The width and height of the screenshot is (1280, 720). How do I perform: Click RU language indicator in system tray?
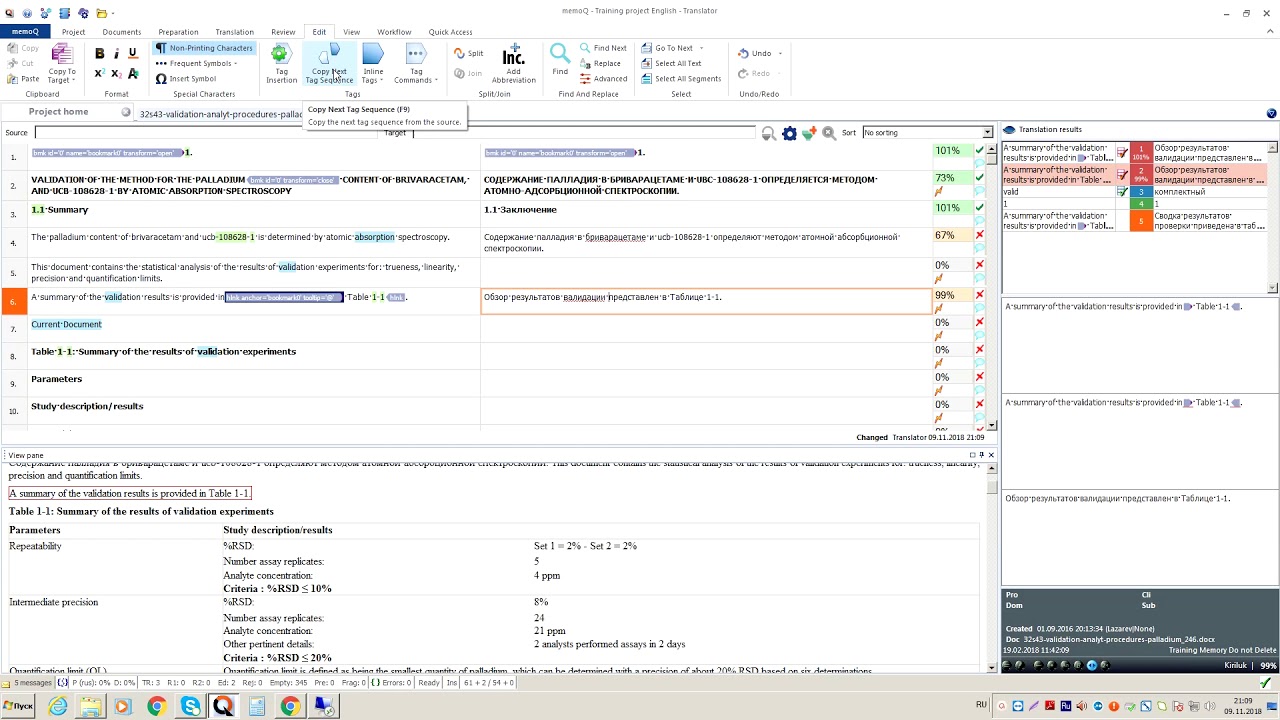[981, 705]
